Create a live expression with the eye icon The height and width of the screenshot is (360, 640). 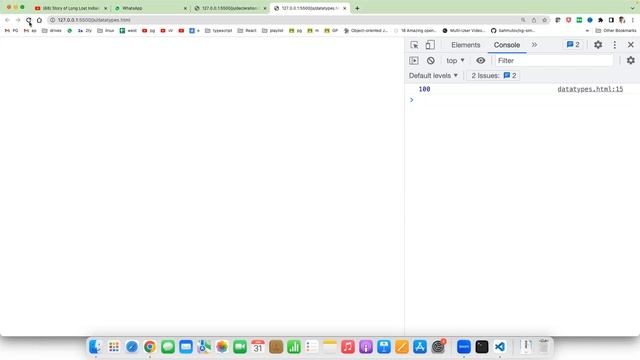(480, 60)
